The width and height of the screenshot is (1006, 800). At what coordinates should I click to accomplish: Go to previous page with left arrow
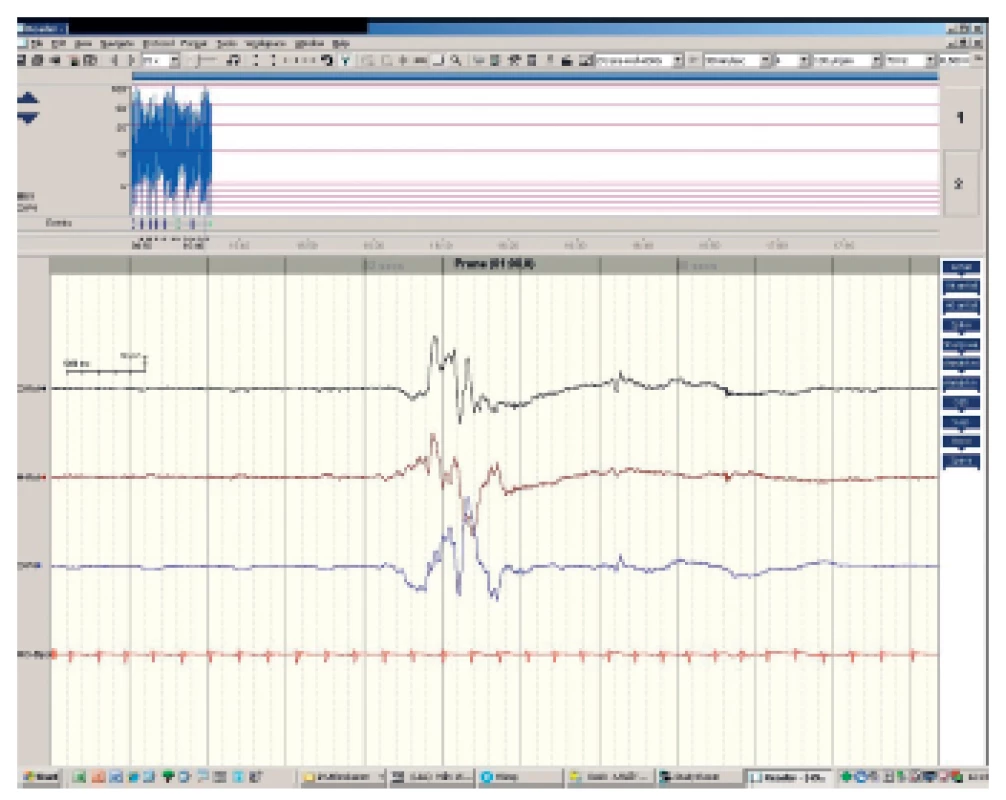(115, 60)
